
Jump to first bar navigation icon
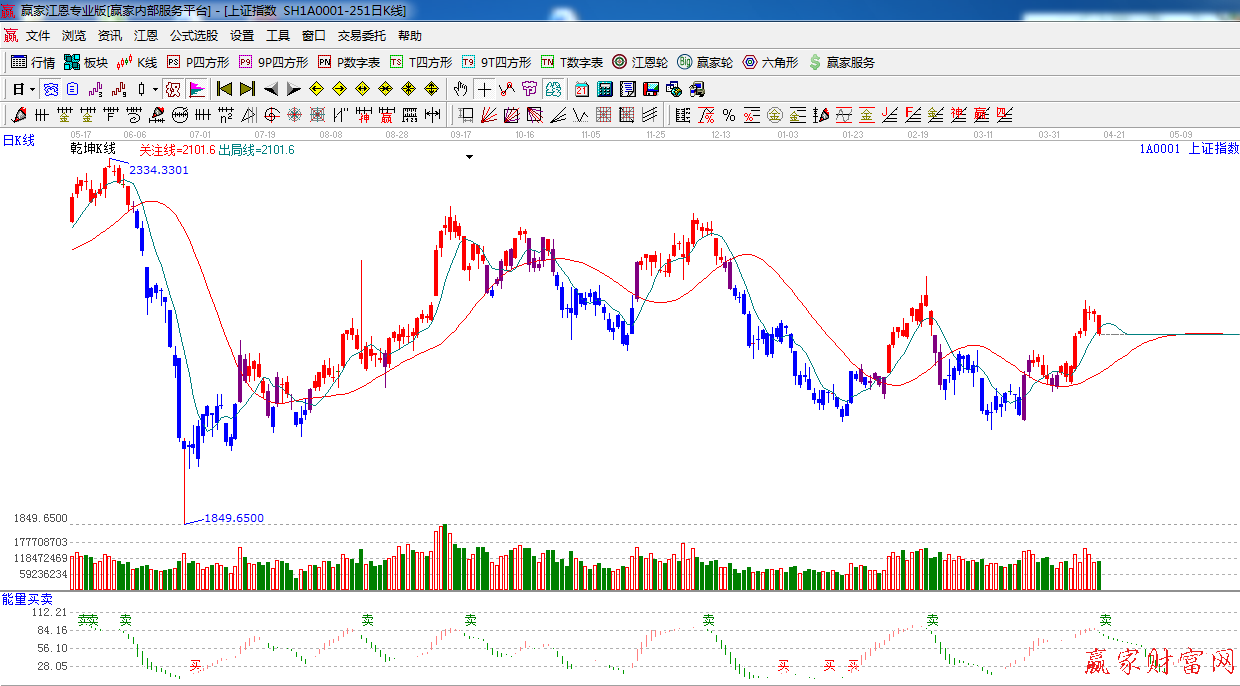224,89
